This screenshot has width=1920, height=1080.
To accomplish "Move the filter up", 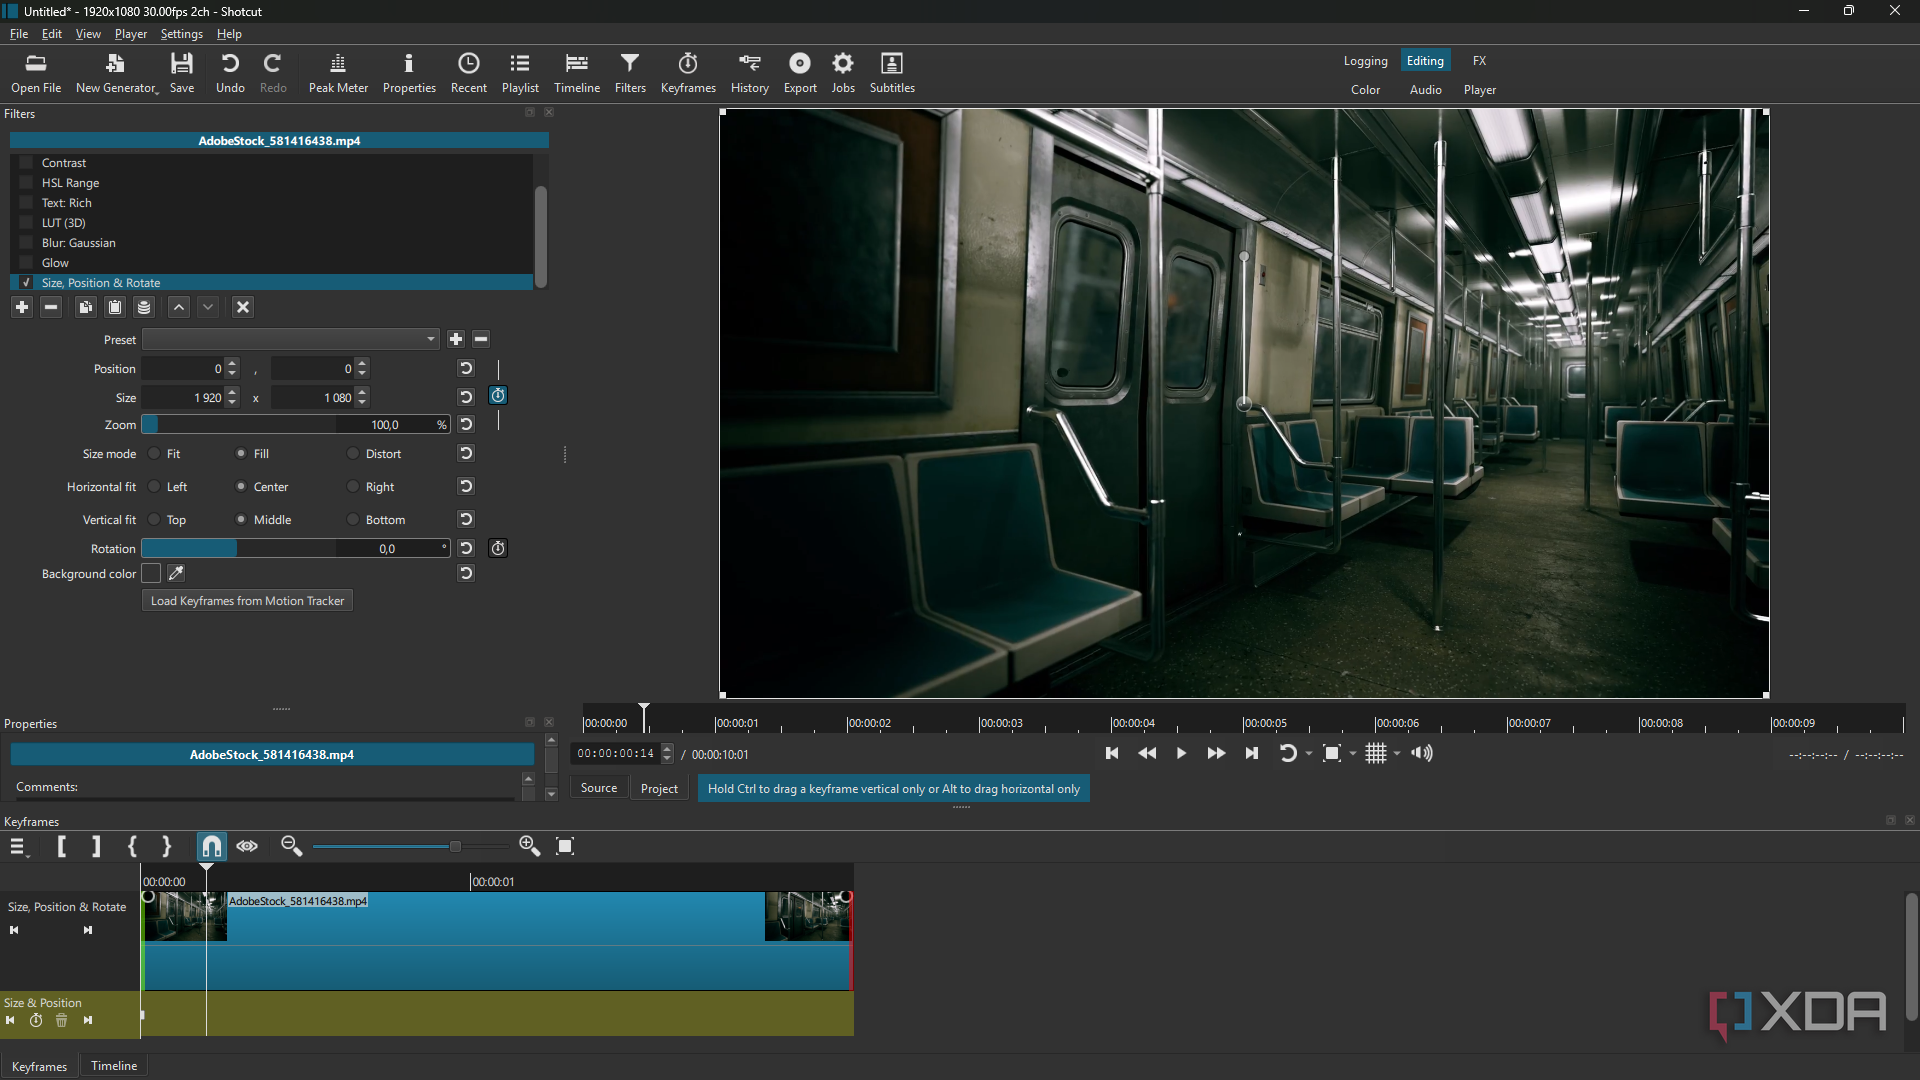I will [178, 307].
